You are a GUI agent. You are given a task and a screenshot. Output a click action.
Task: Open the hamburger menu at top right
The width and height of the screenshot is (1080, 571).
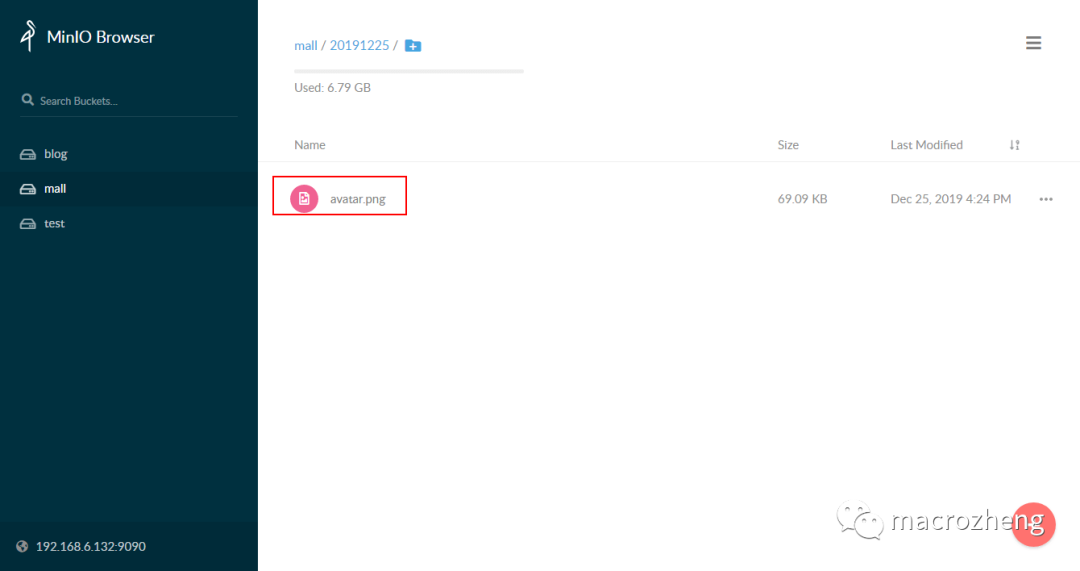click(x=1033, y=43)
